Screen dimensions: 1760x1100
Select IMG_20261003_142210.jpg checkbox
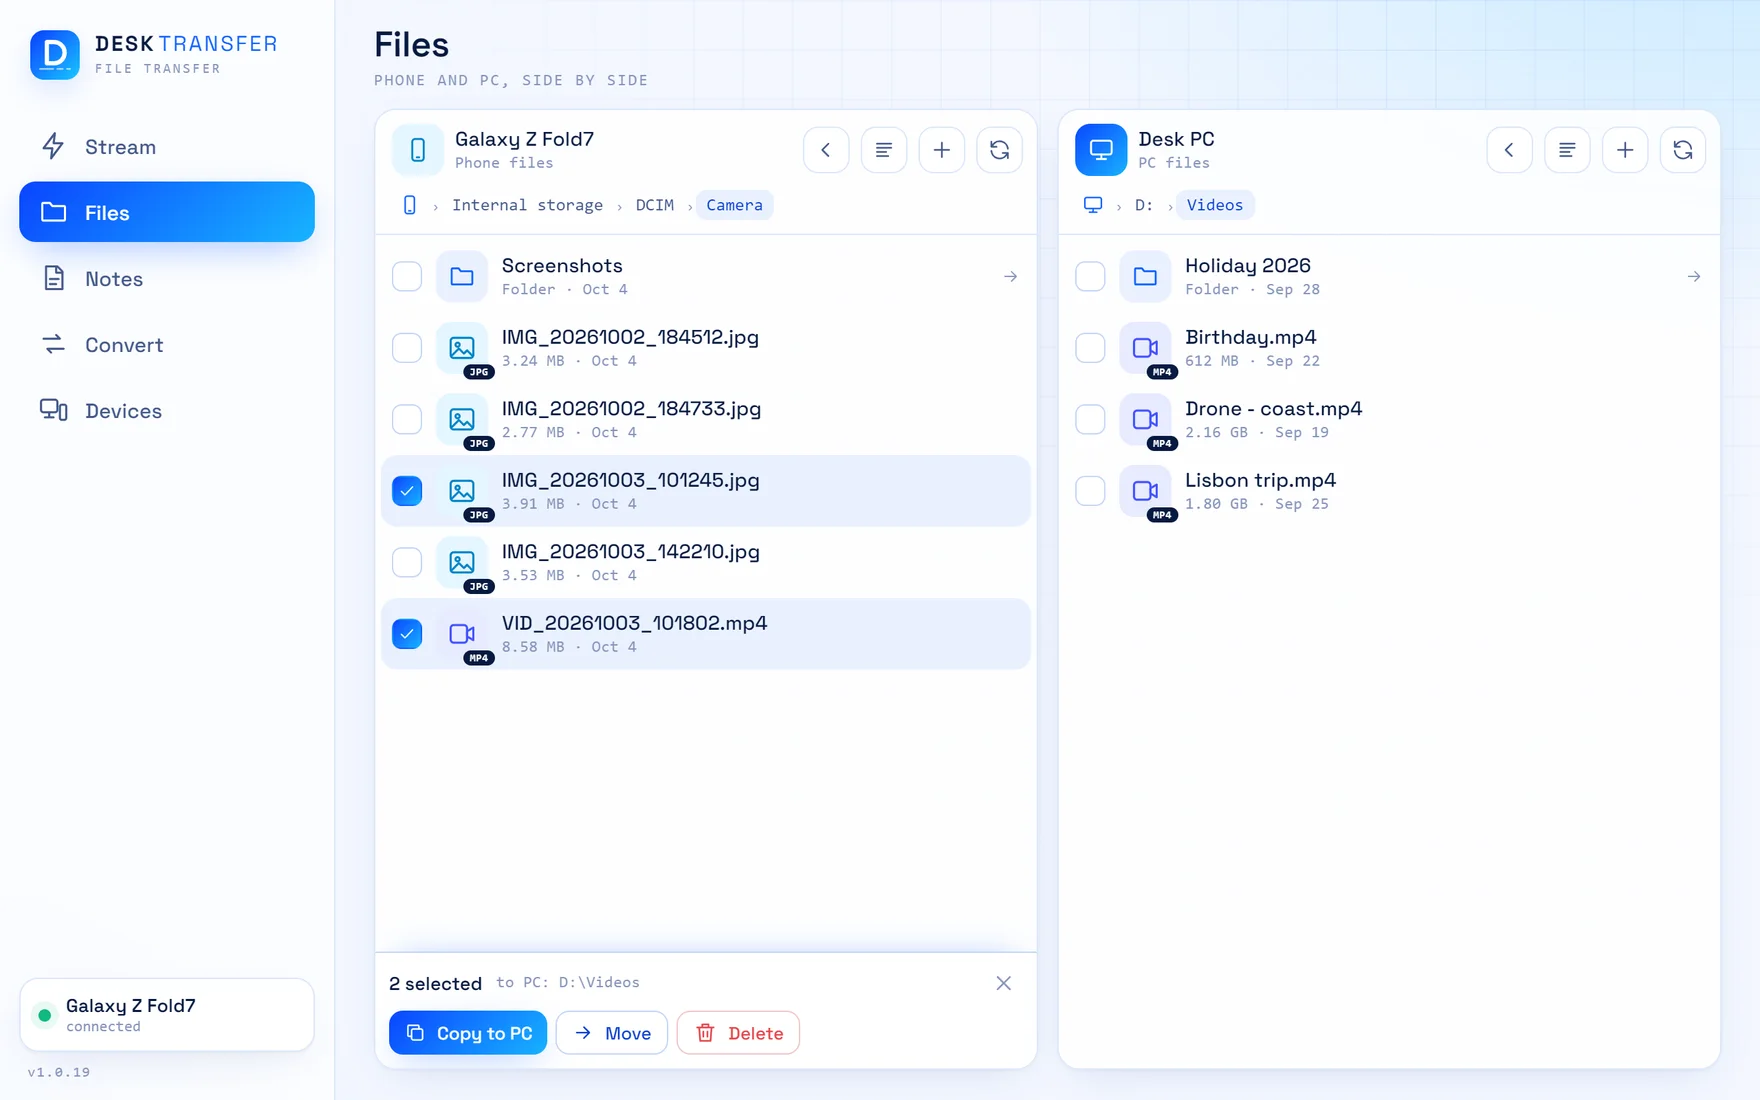(407, 562)
